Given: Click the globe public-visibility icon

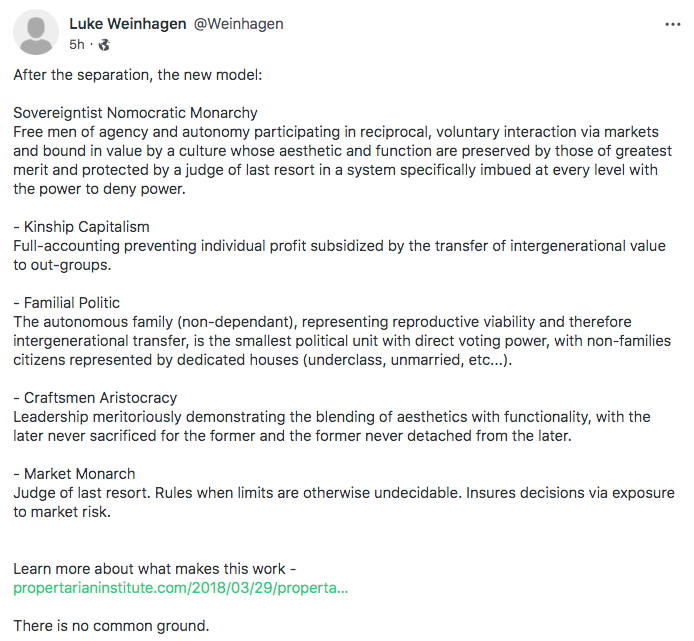Looking at the screenshot, I should click(104, 45).
